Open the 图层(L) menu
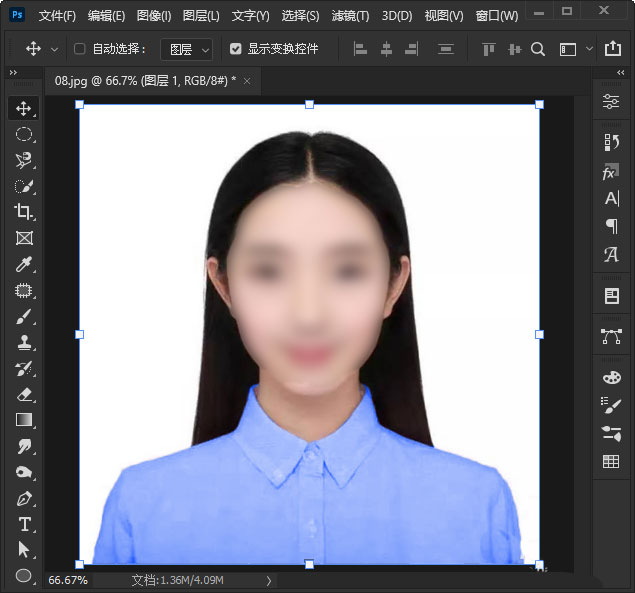This screenshot has width=635, height=593. 201,15
